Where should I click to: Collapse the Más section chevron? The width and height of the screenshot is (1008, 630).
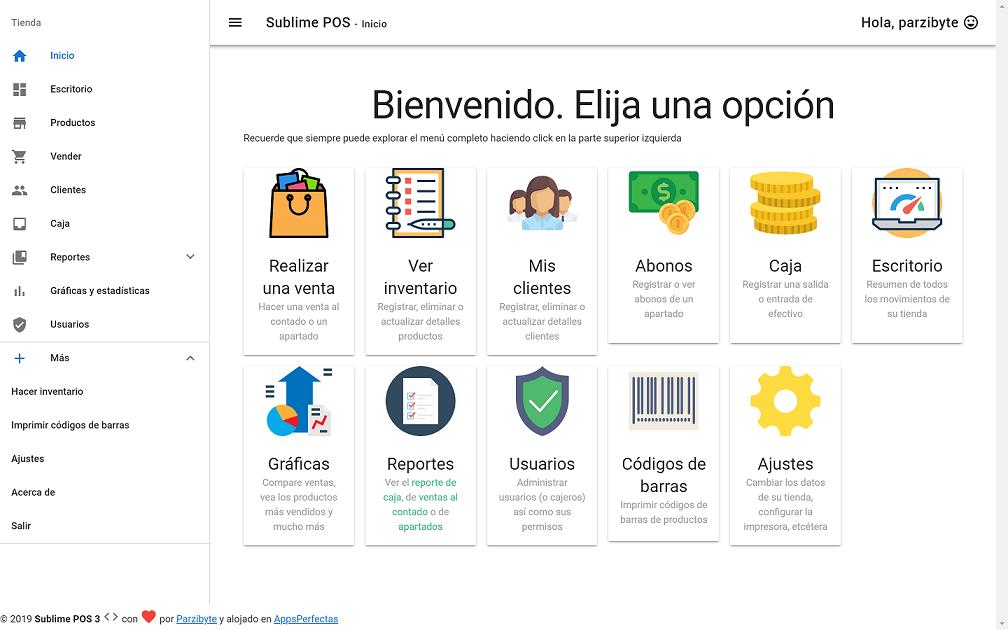tap(190, 358)
